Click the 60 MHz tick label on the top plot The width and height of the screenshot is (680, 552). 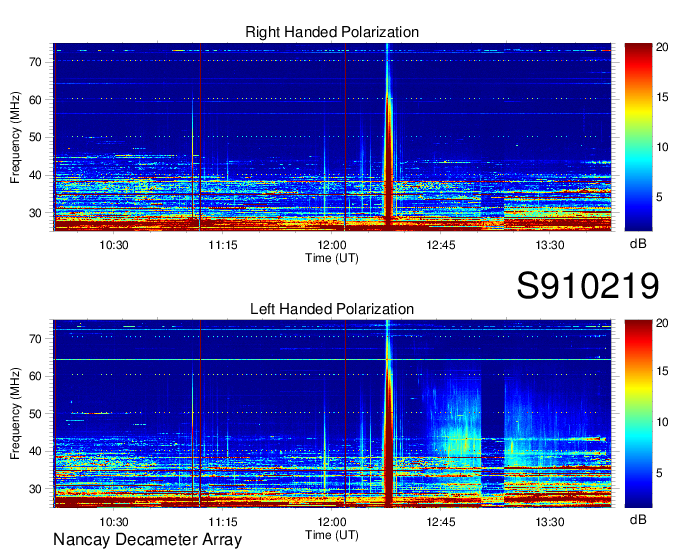pyautogui.click(x=35, y=100)
